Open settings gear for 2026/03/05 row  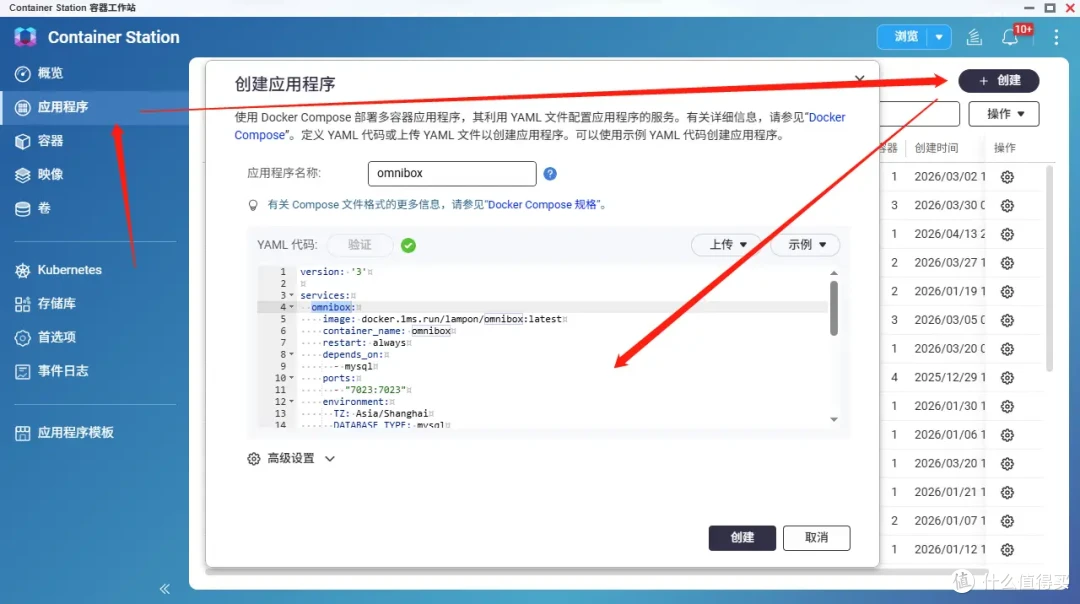(1007, 321)
